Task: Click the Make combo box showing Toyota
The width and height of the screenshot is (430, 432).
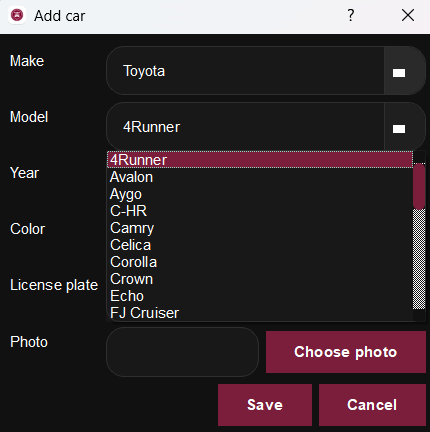Action: tap(266, 71)
